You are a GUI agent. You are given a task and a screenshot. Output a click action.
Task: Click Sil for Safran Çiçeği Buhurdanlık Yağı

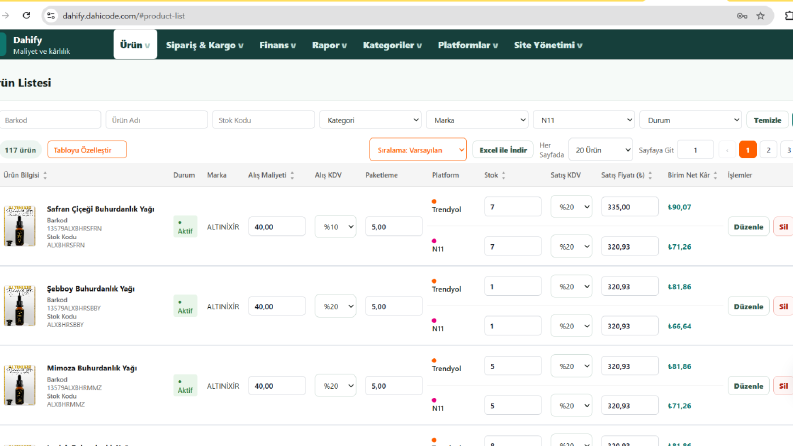point(783,227)
